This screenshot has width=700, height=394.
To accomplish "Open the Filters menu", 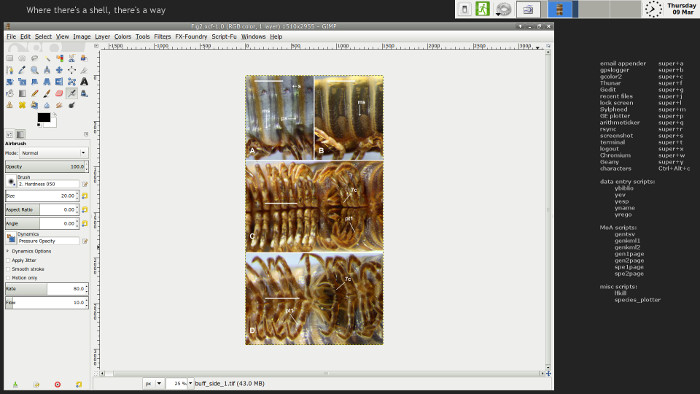I will pyautogui.click(x=162, y=37).
